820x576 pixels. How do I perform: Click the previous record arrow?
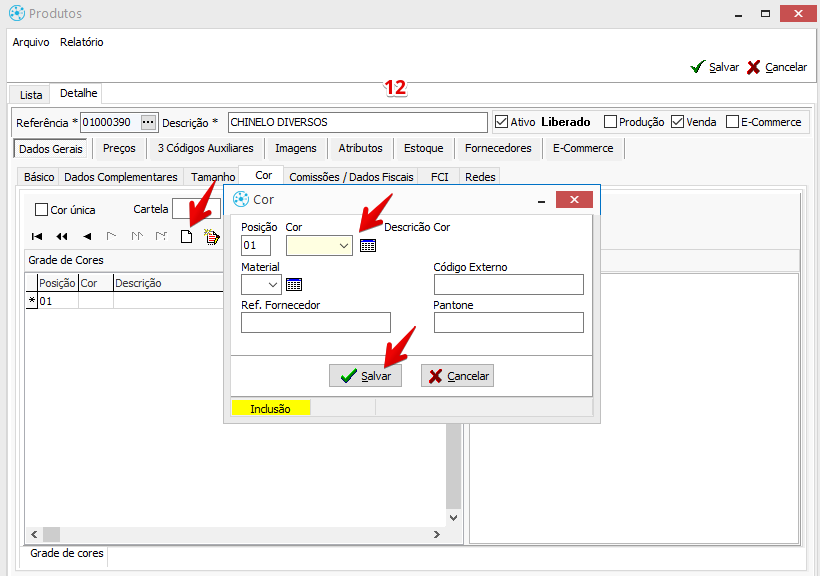point(87,237)
